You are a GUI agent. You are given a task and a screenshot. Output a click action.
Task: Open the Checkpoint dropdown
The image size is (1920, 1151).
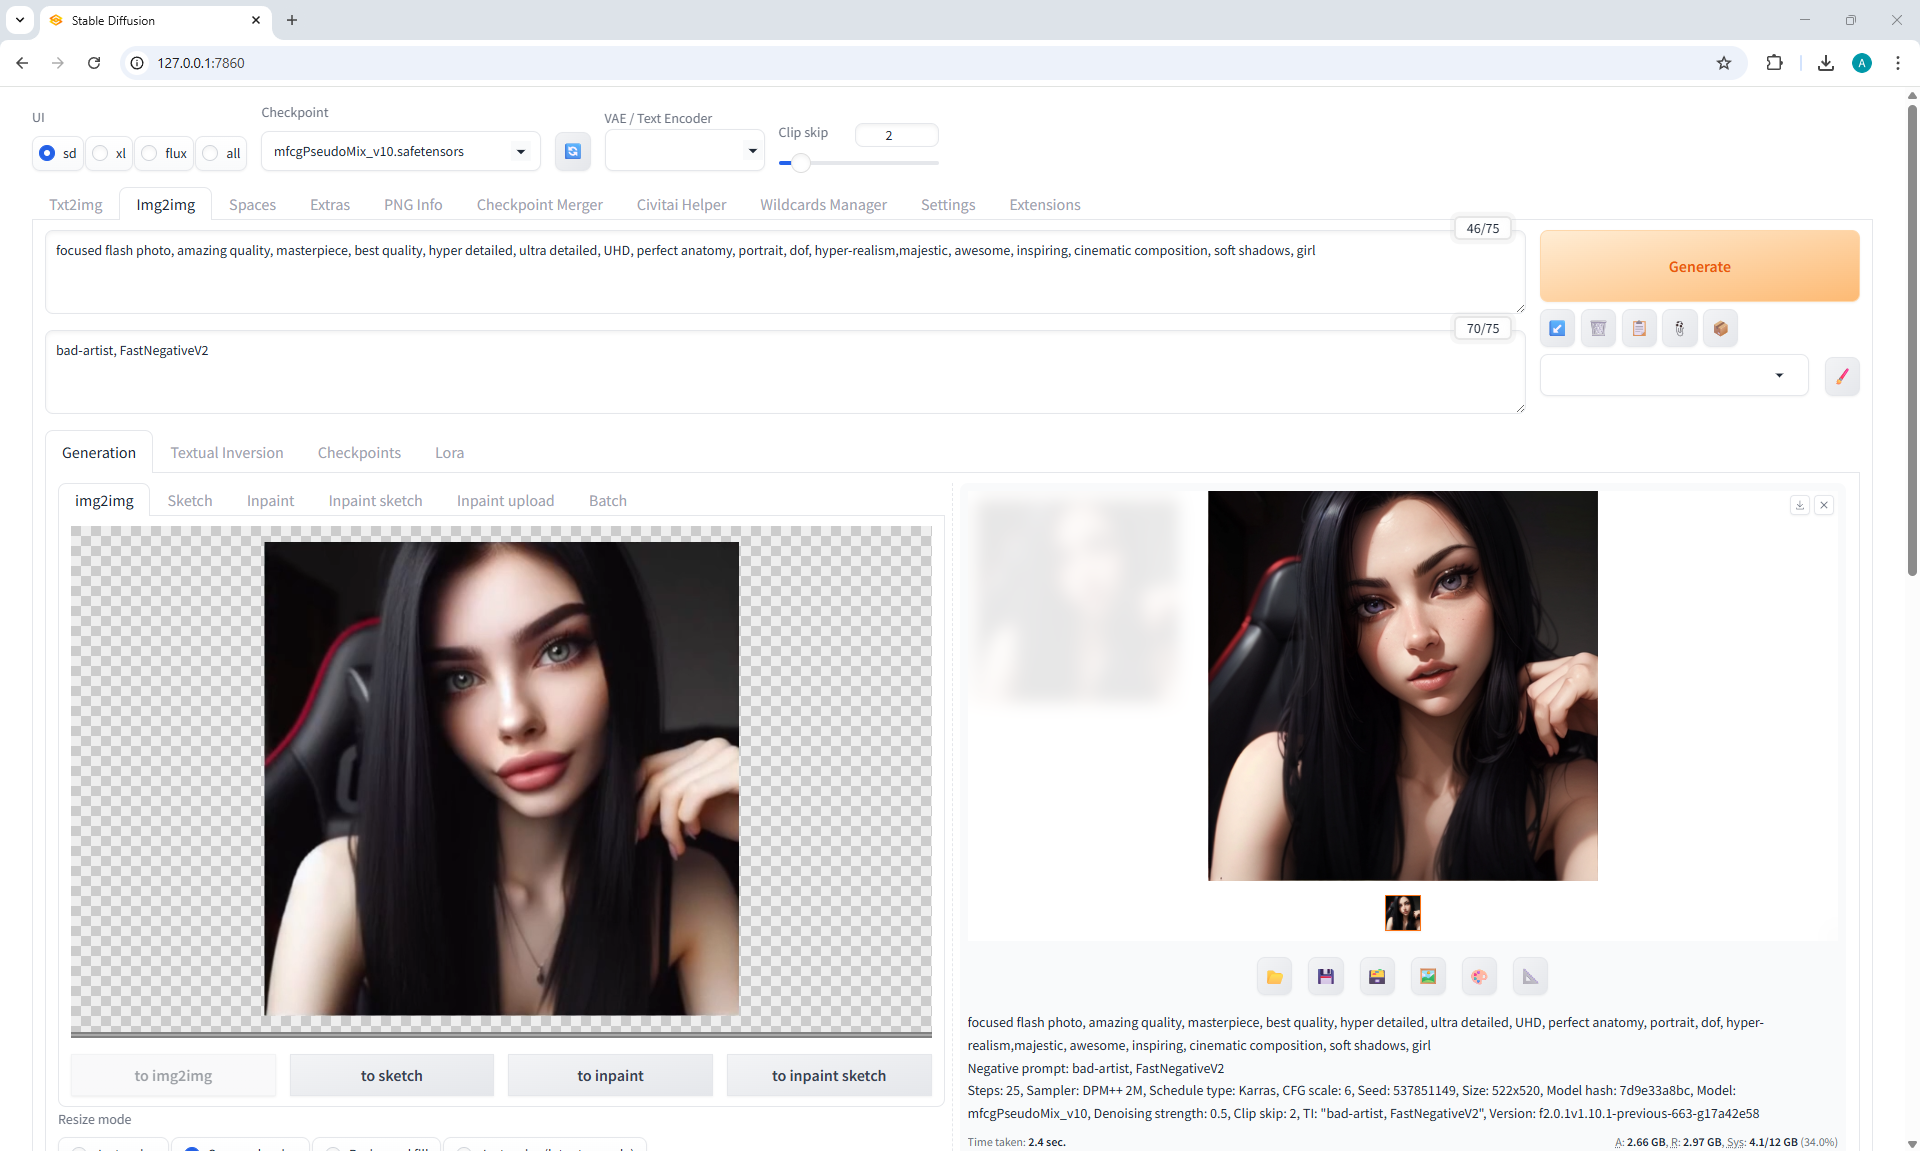point(400,152)
